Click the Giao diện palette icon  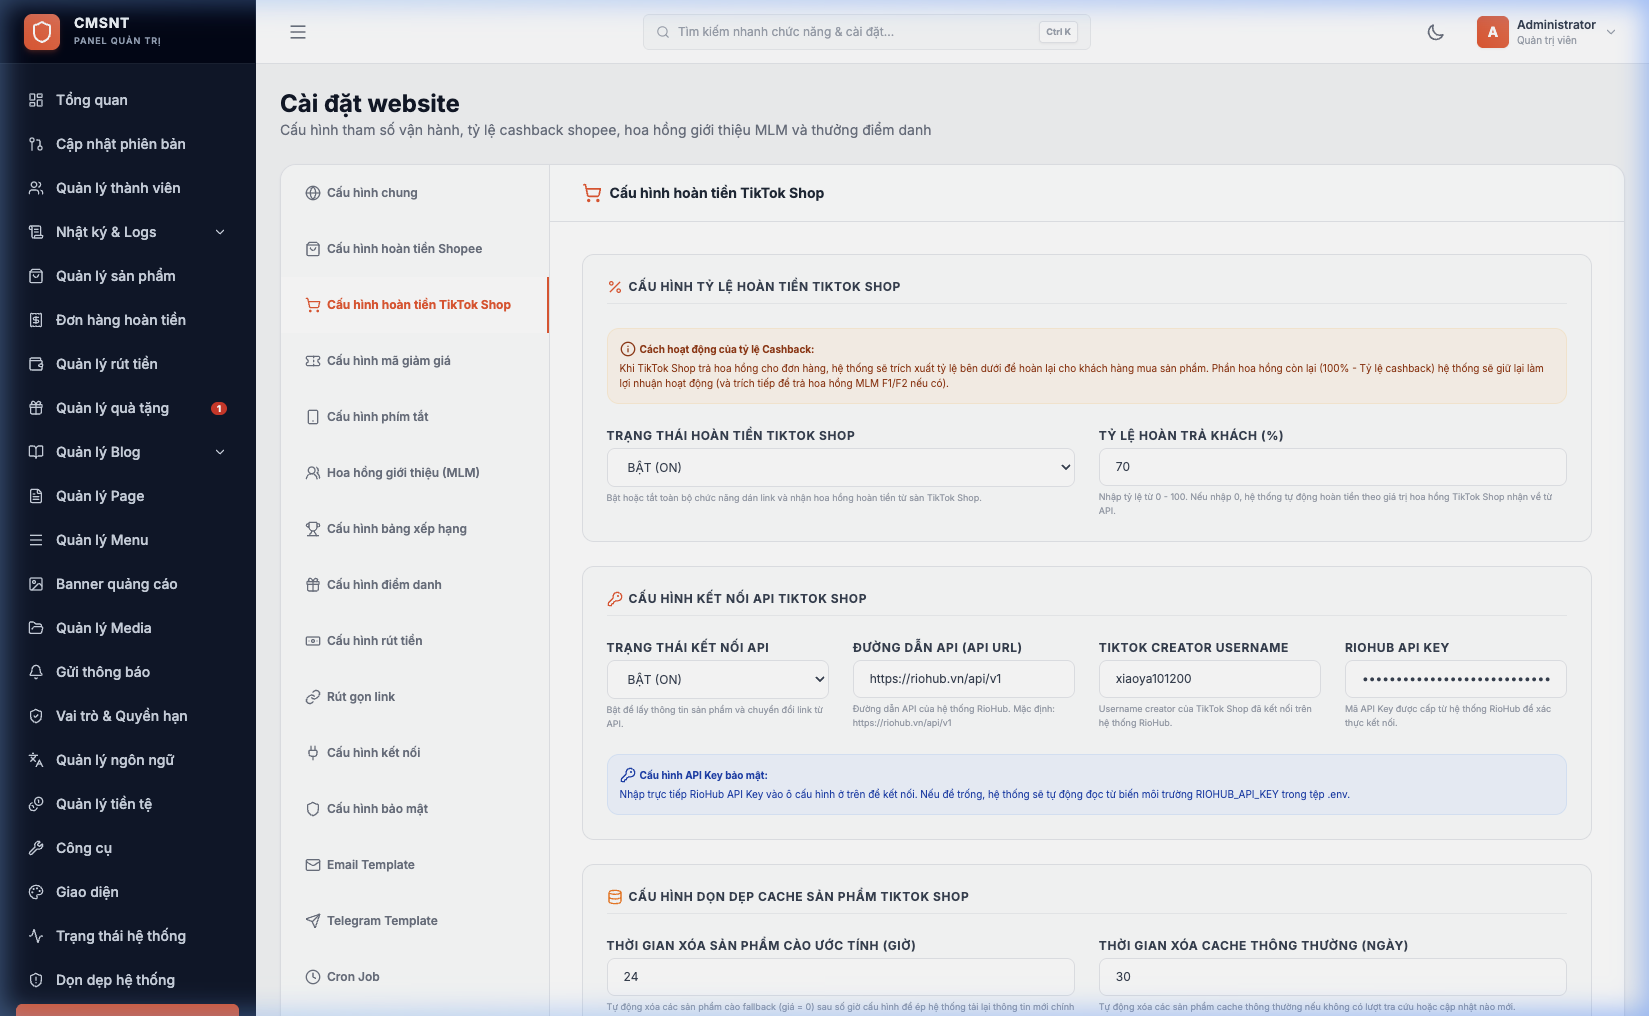[x=36, y=892]
